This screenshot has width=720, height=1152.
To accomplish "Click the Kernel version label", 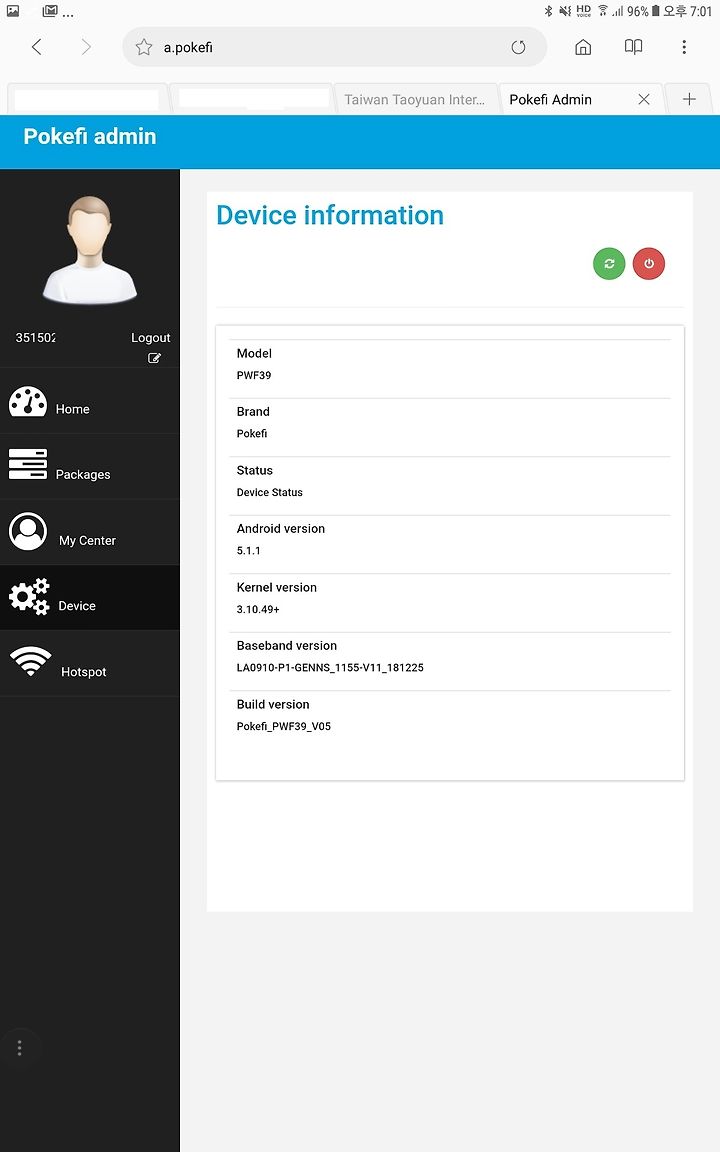I will pyautogui.click(x=276, y=587).
